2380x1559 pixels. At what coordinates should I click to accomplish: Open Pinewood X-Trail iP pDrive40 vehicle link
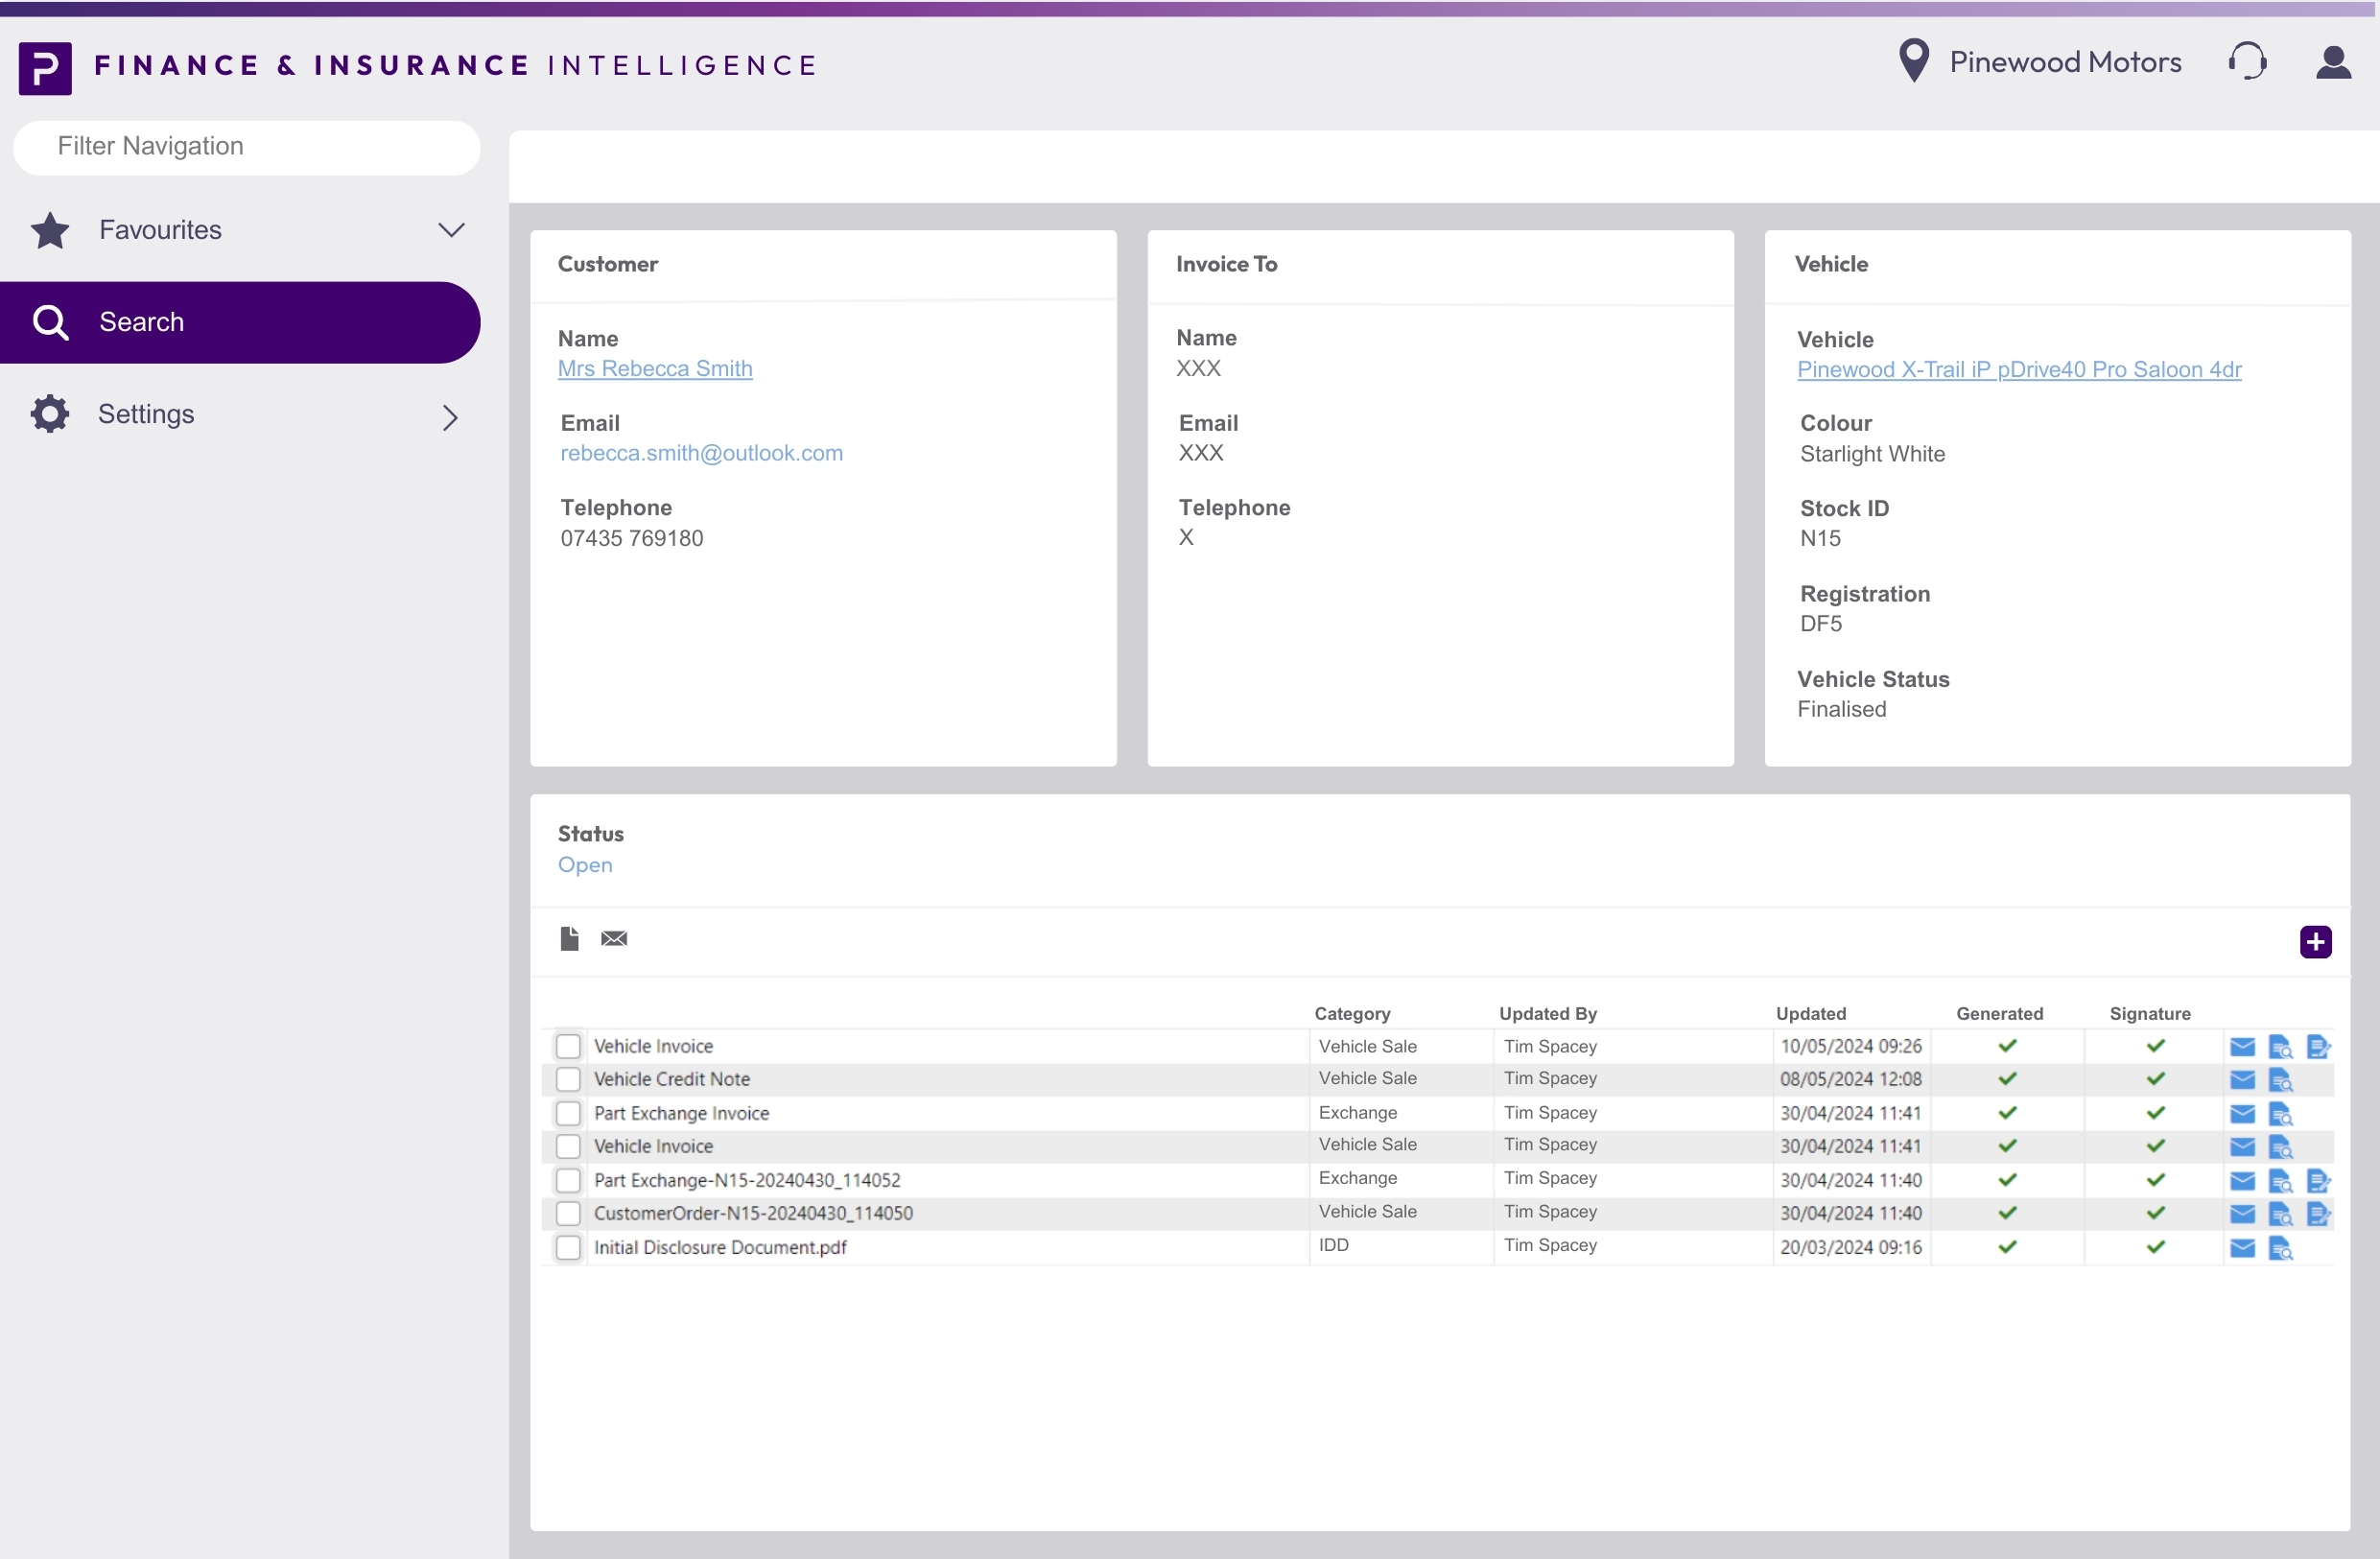pyautogui.click(x=2018, y=369)
